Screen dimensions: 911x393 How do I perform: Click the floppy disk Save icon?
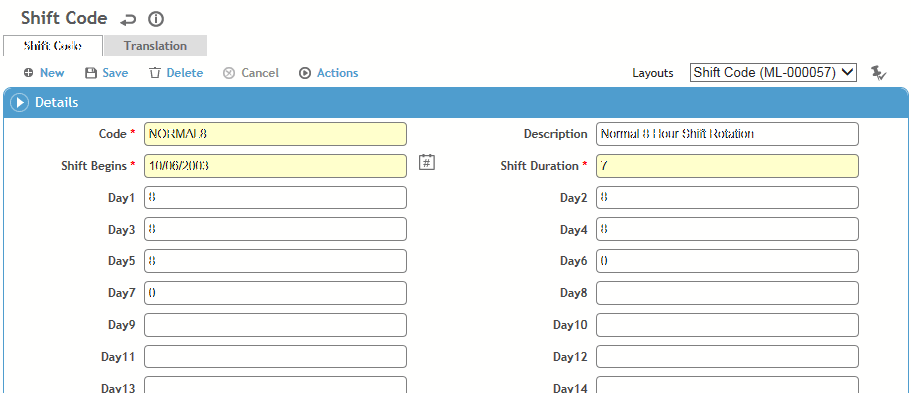tap(91, 73)
